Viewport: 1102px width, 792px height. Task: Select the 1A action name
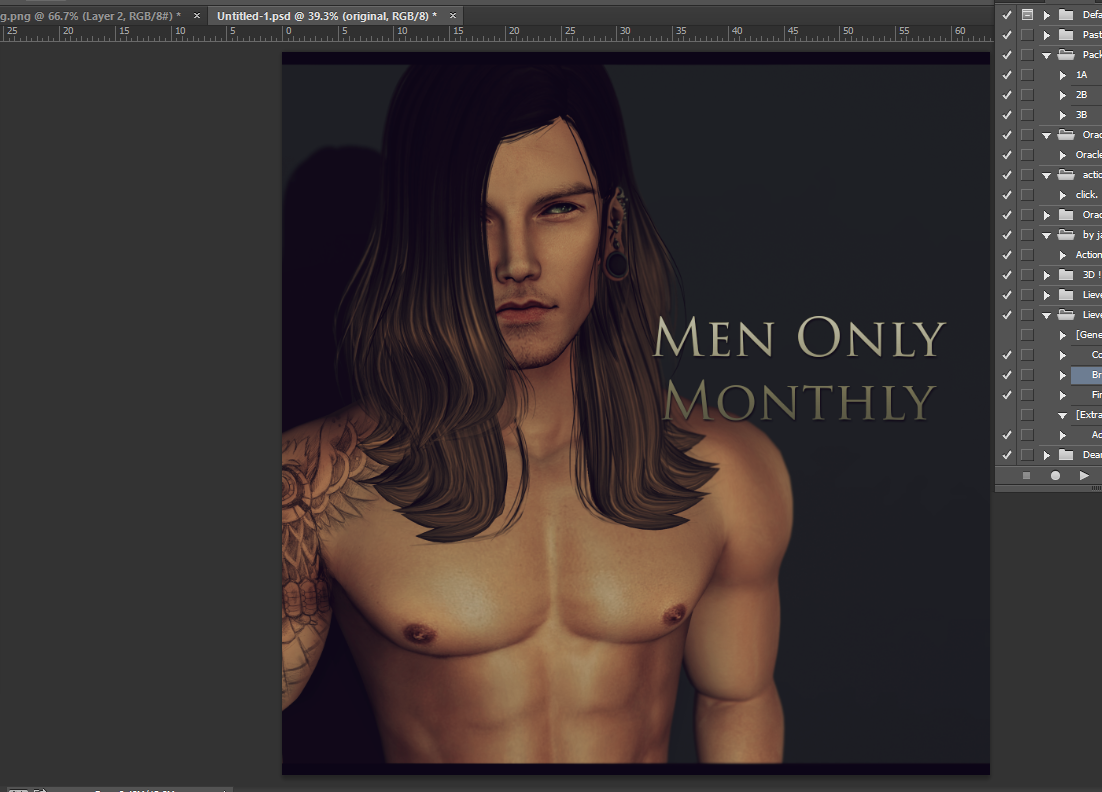(1082, 74)
